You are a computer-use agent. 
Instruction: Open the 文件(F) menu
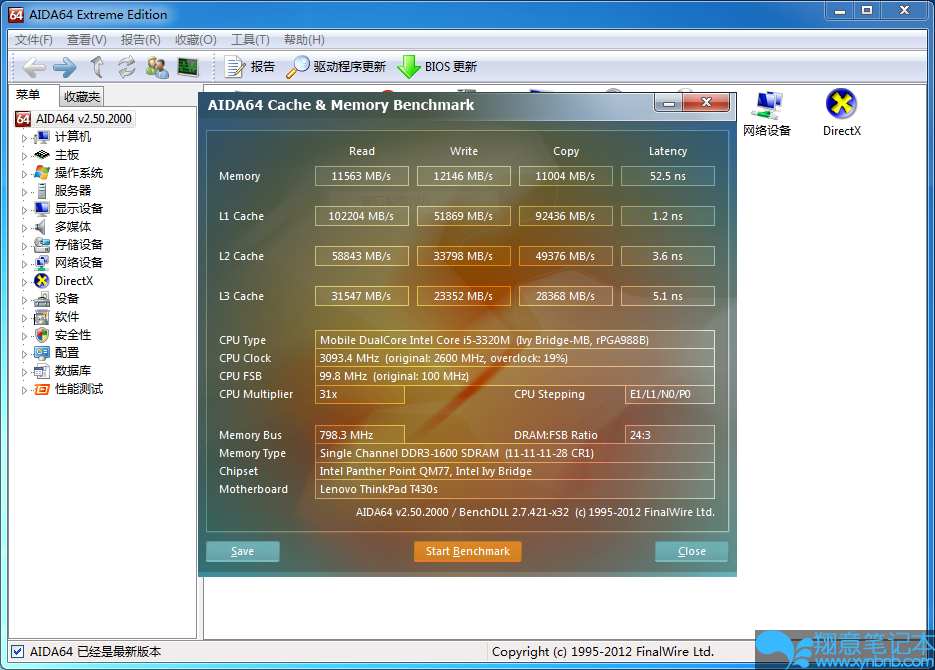point(33,40)
